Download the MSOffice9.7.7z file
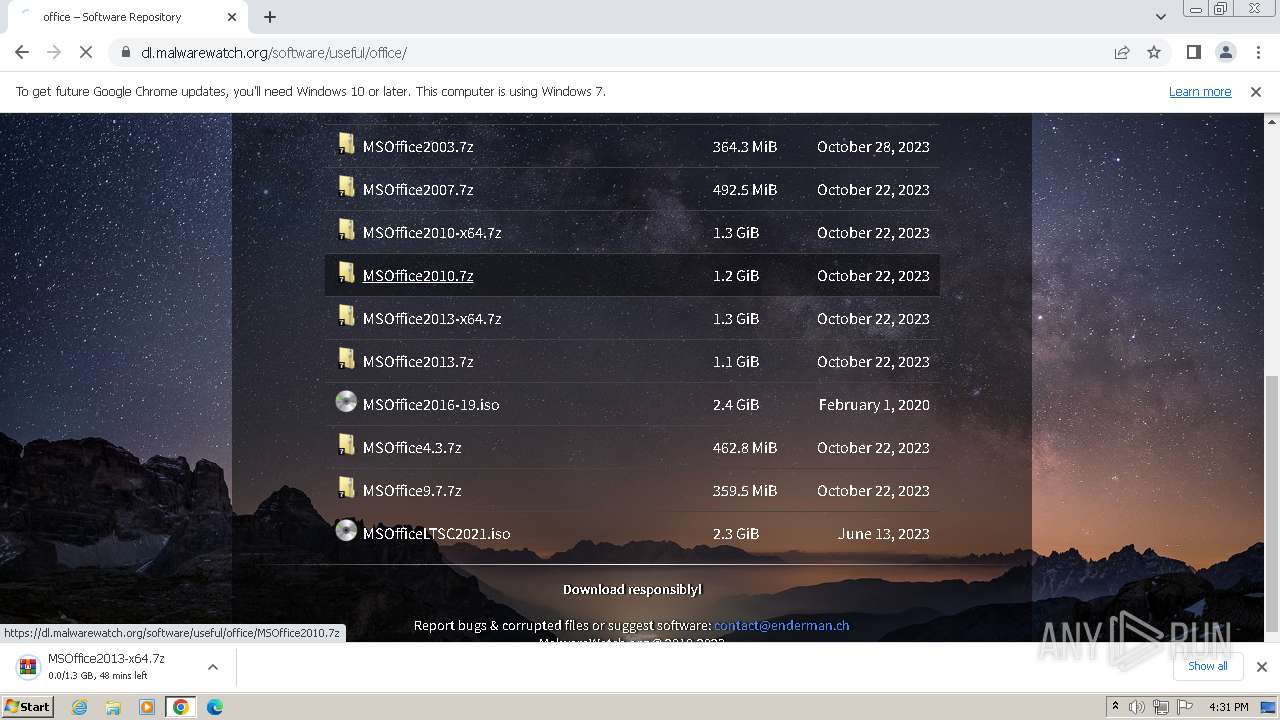 pos(412,490)
